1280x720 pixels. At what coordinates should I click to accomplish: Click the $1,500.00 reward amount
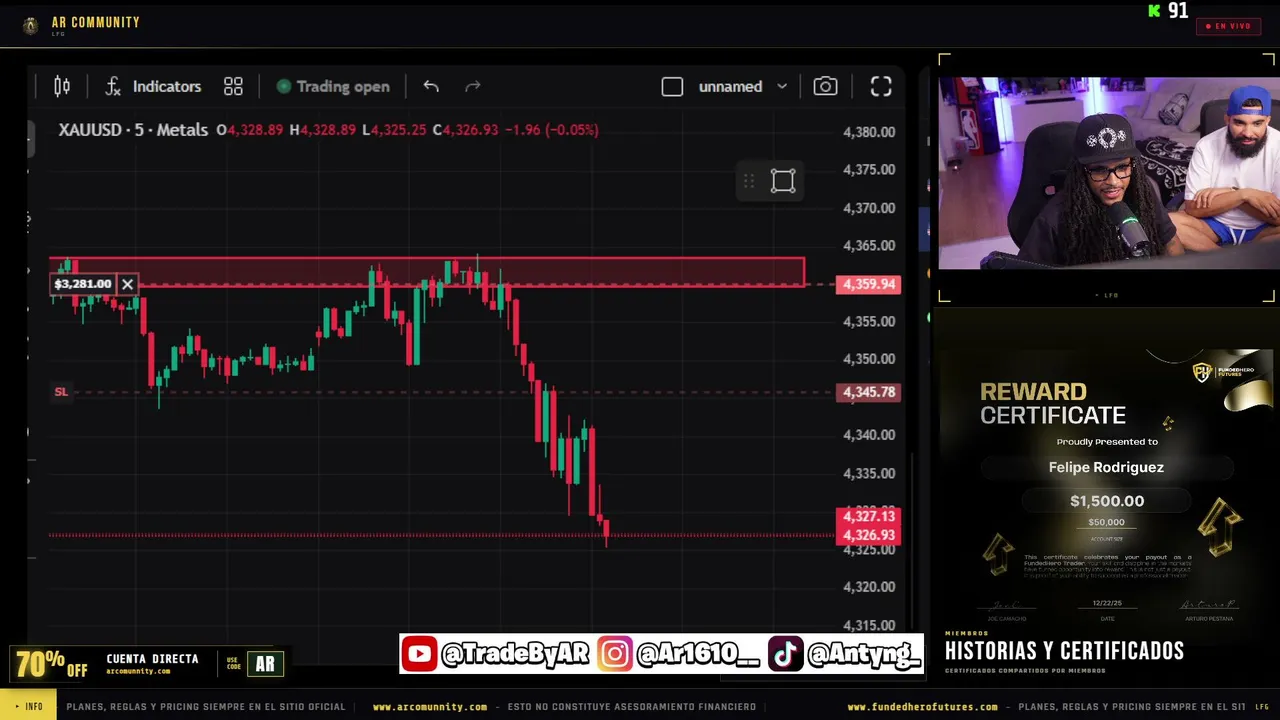pos(1107,501)
